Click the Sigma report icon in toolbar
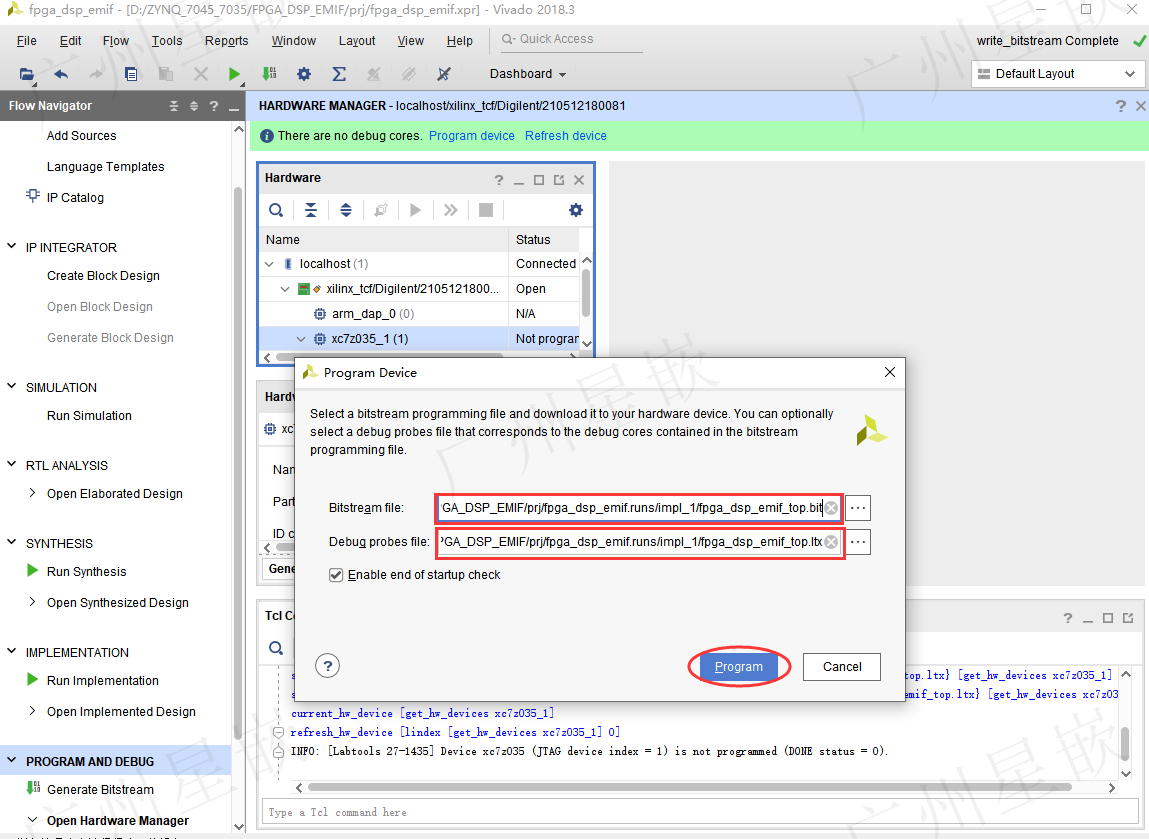The image size is (1149, 839). 339,74
